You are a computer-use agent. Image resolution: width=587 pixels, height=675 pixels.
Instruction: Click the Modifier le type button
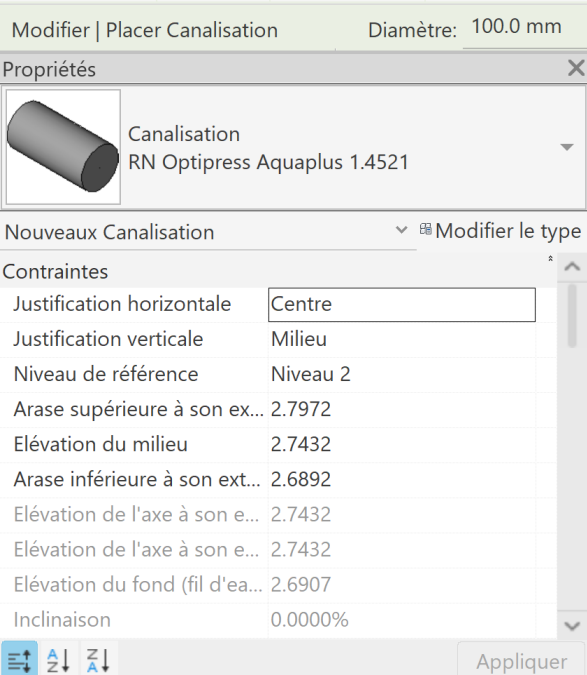coord(500,231)
